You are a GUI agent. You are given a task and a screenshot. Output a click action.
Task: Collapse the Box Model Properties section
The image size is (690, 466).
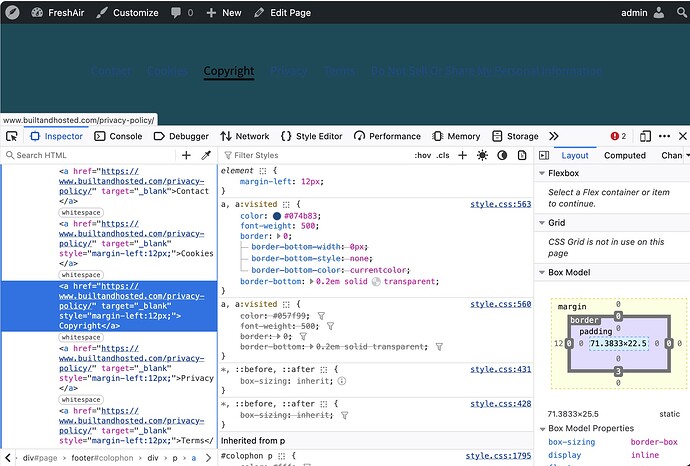(x=542, y=429)
